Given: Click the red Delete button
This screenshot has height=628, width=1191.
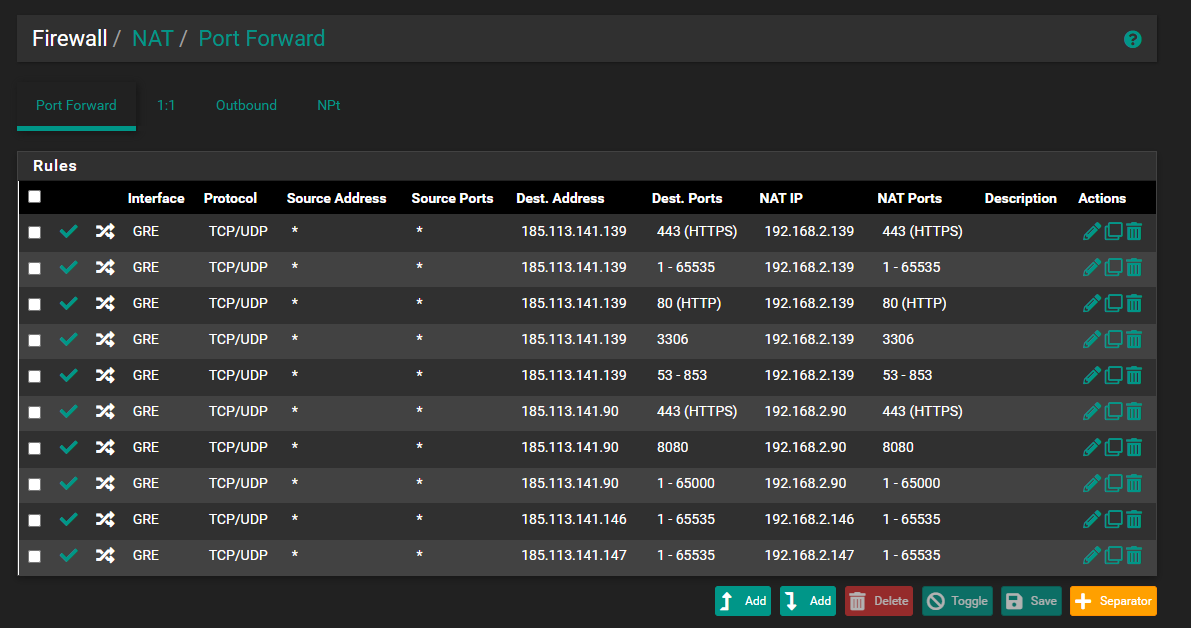Looking at the screenshot, I should tap(878, 601).
